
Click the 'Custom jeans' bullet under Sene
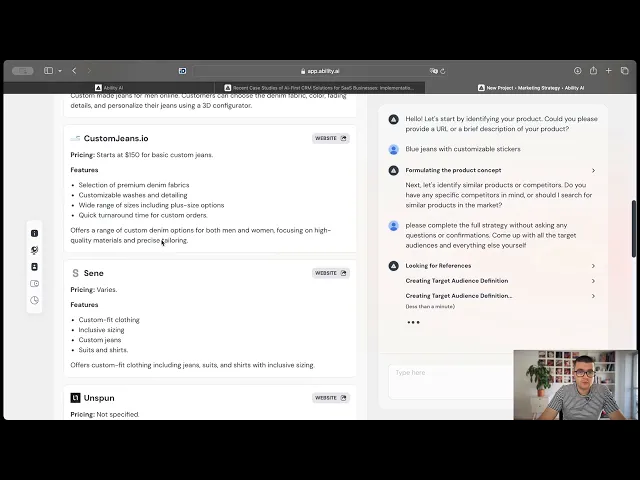[x=100, y=340]
